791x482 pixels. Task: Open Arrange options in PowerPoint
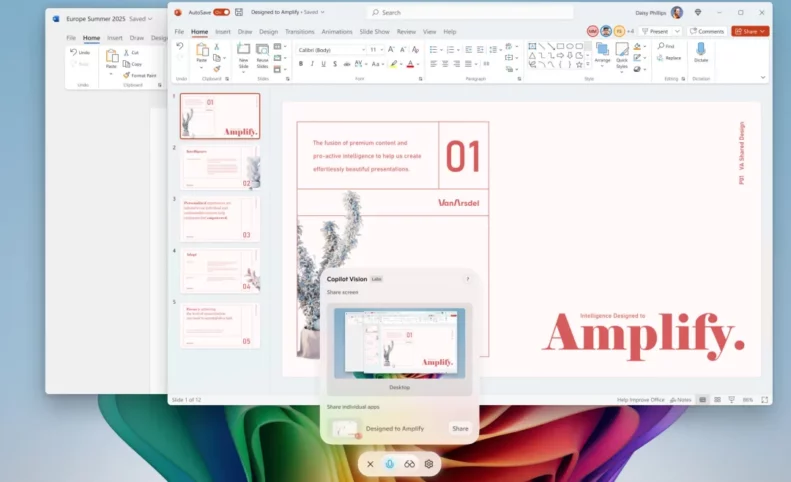(602, 55)
